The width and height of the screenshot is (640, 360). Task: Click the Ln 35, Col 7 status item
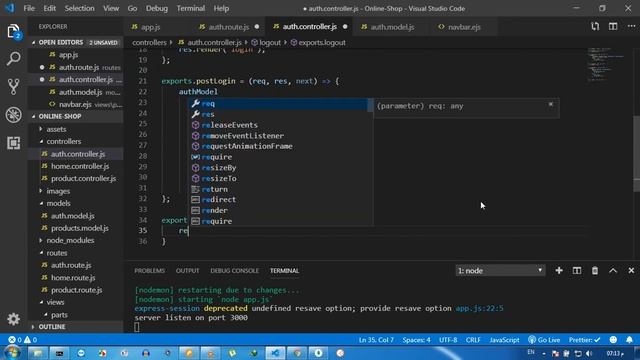[376, 340]
